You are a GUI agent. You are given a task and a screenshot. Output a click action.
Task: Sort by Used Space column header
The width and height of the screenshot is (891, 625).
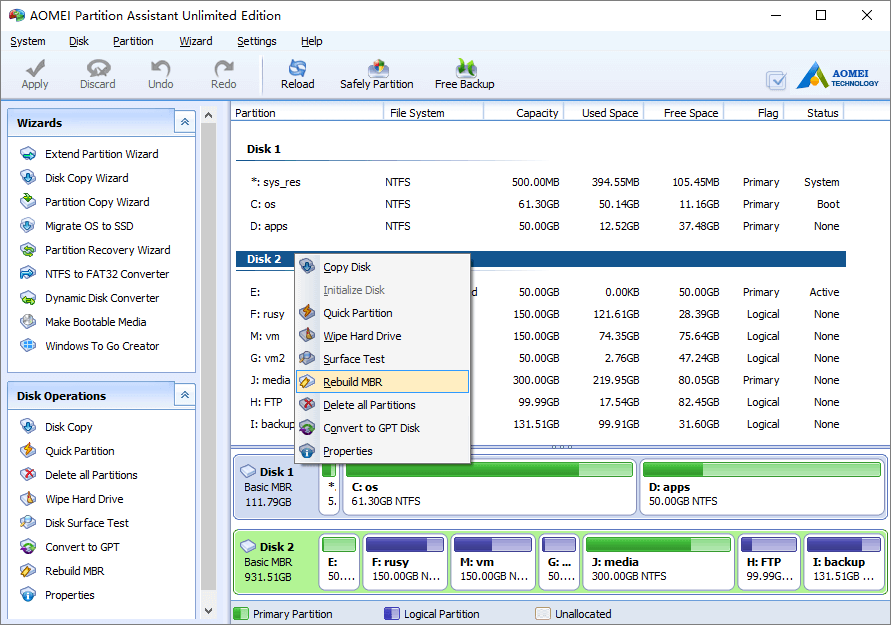[603, 112]
